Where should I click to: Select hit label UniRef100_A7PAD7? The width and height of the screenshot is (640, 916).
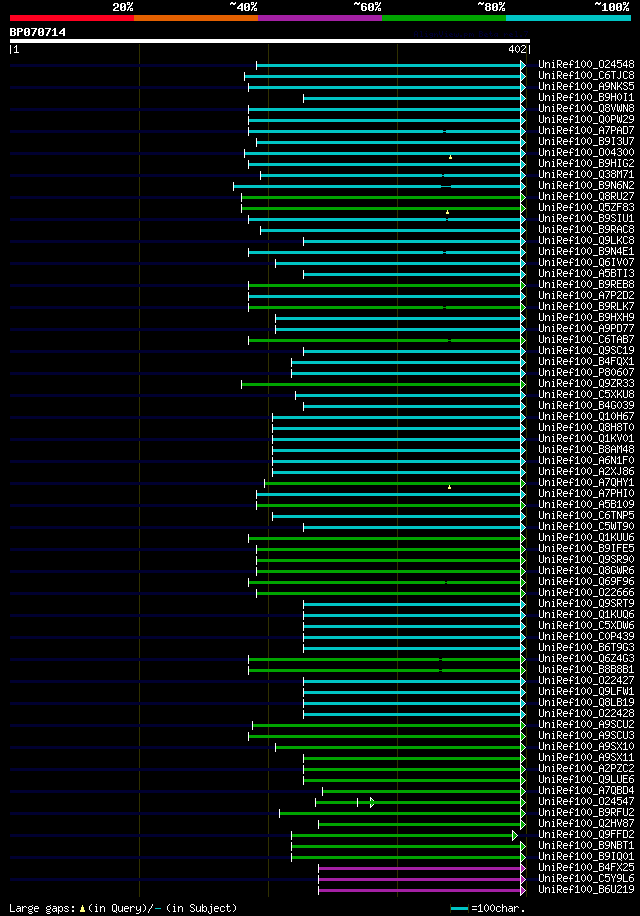[586, 130]
